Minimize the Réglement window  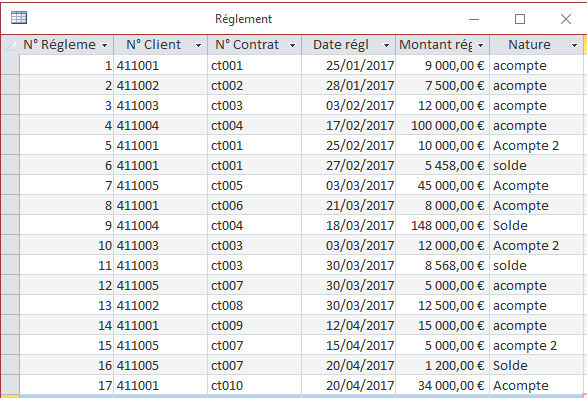click(x=474, y=19)
